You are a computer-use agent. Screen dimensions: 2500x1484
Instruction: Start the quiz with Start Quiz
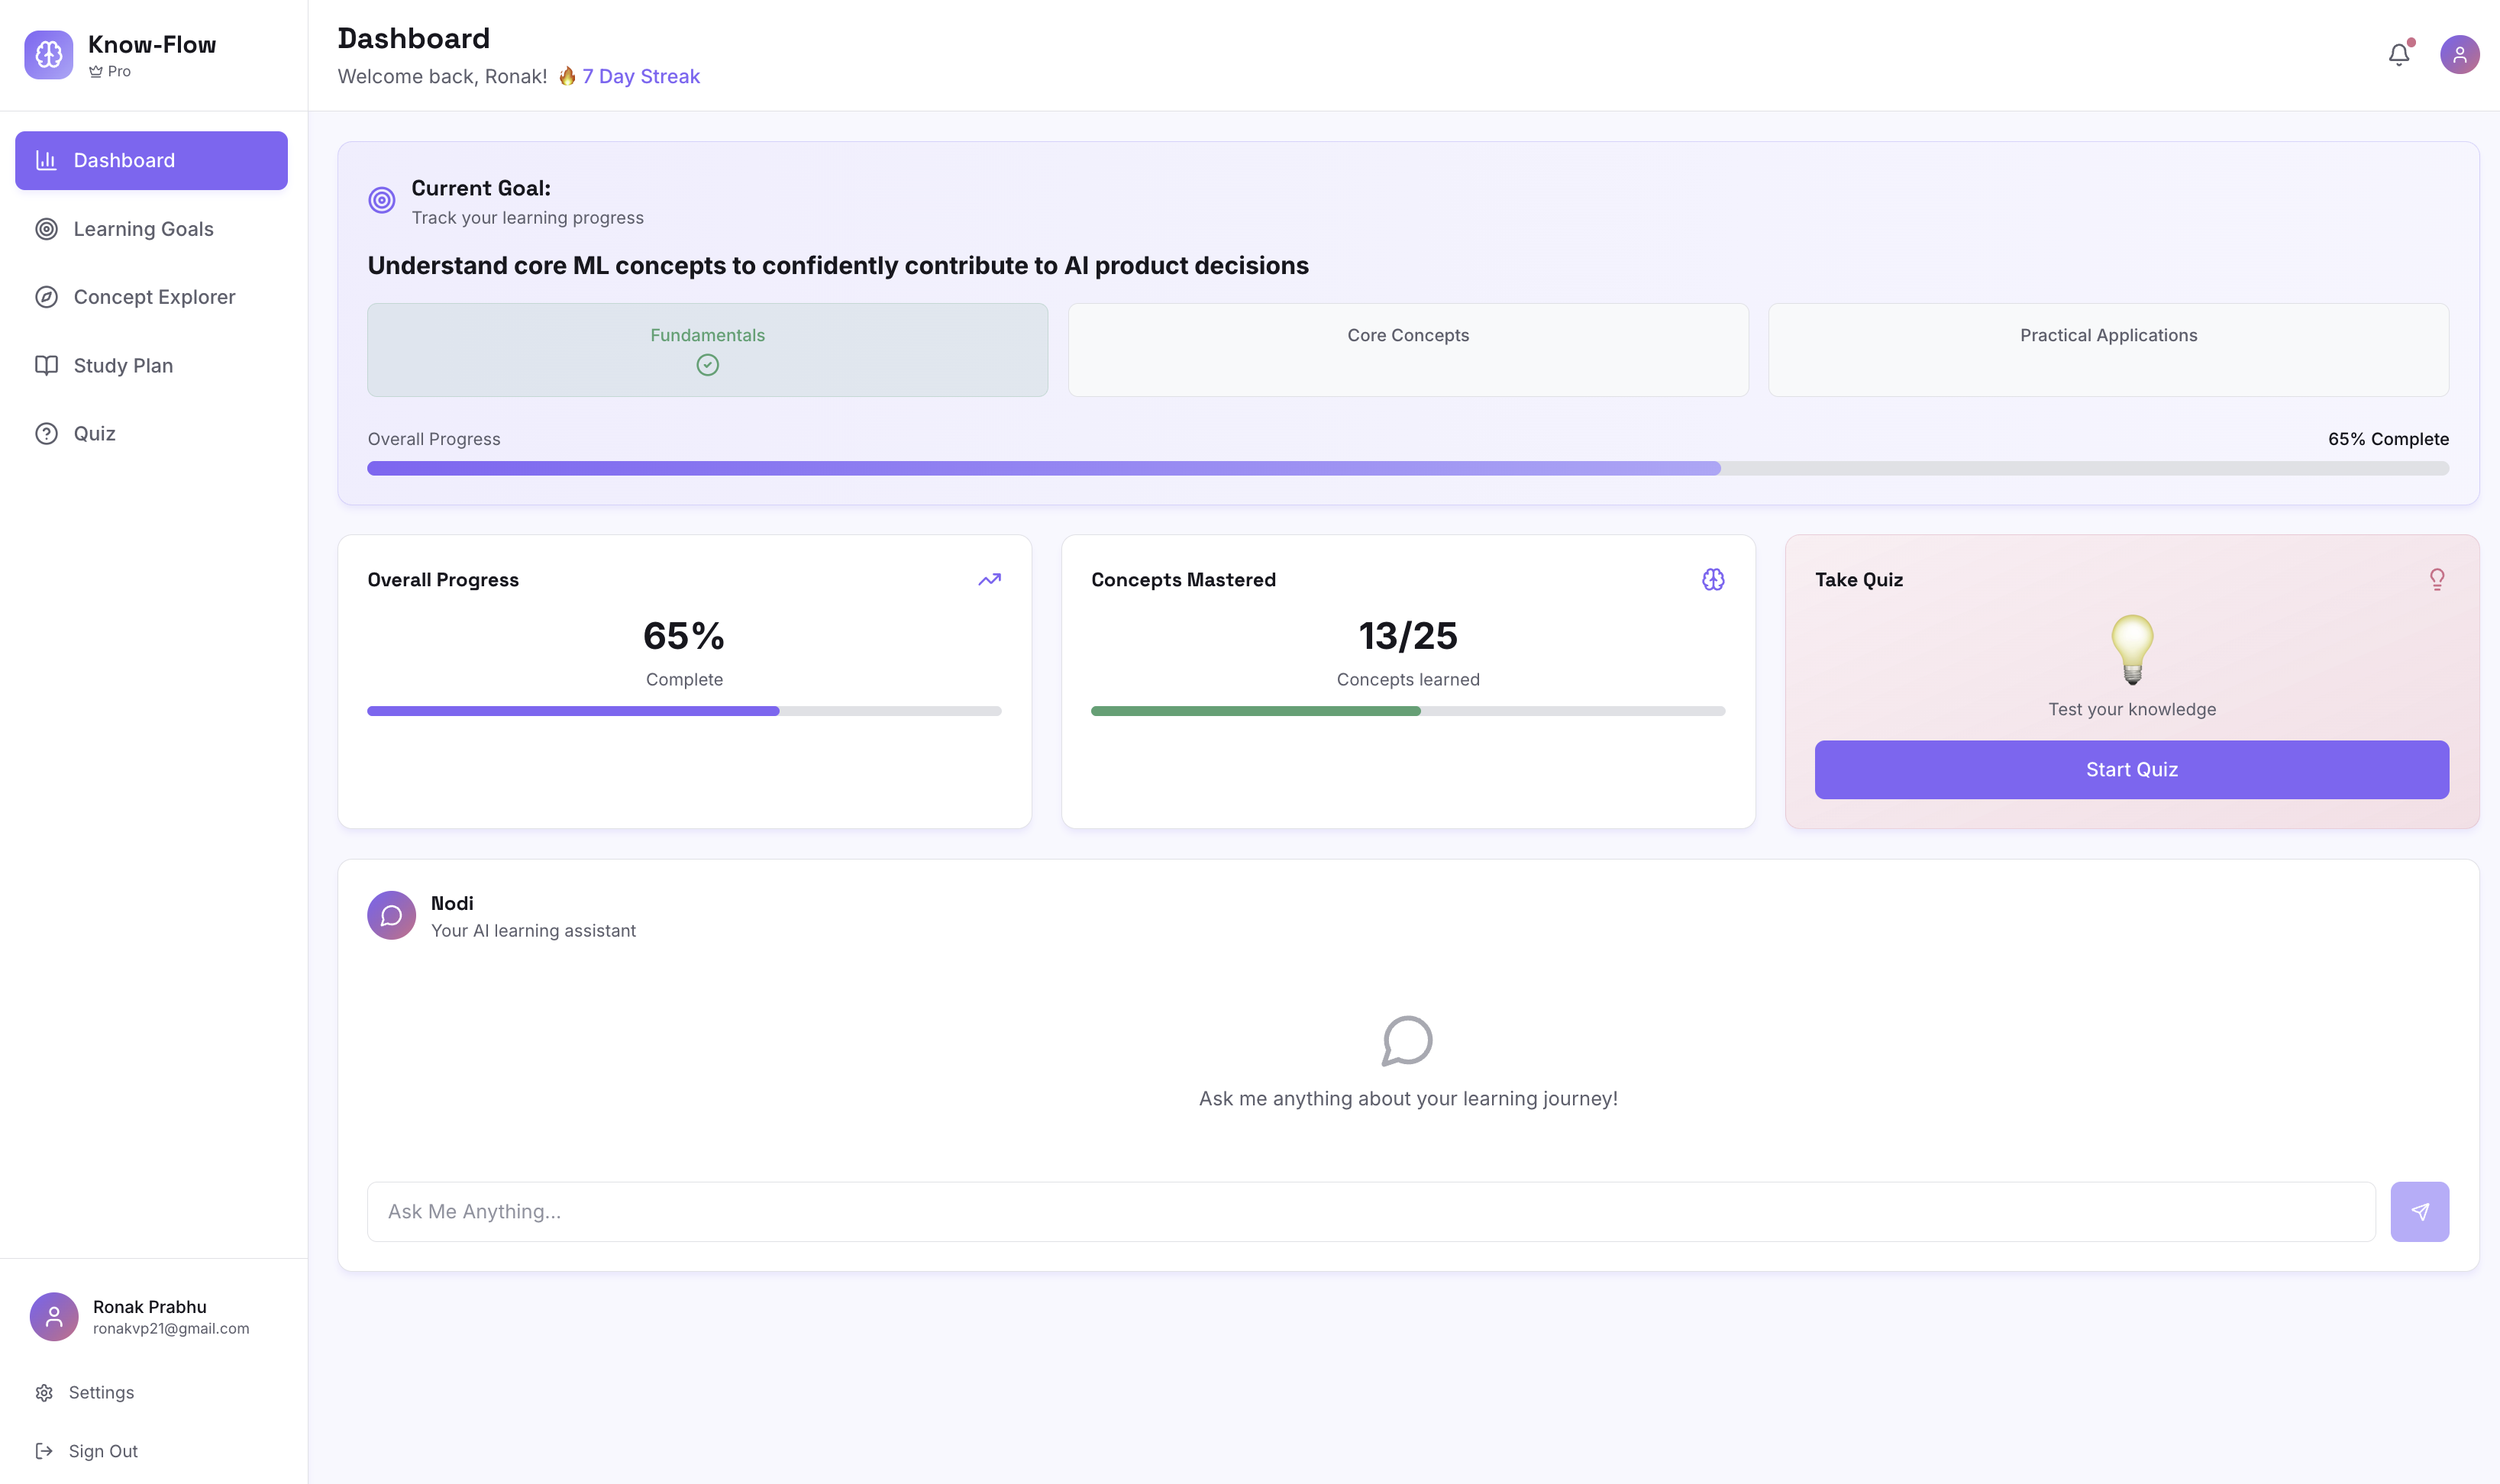2131,769
